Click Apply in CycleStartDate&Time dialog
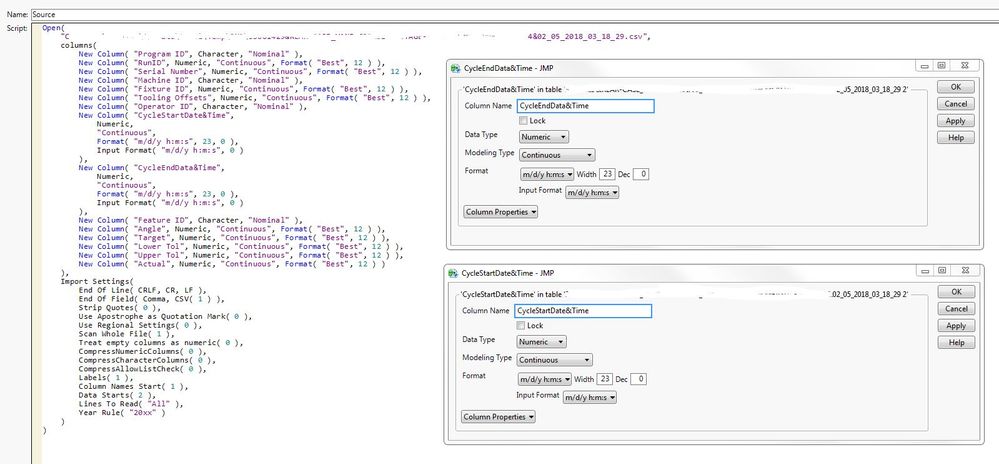The height and width of the screenshot is (464, 999). [x=956, y=325]
